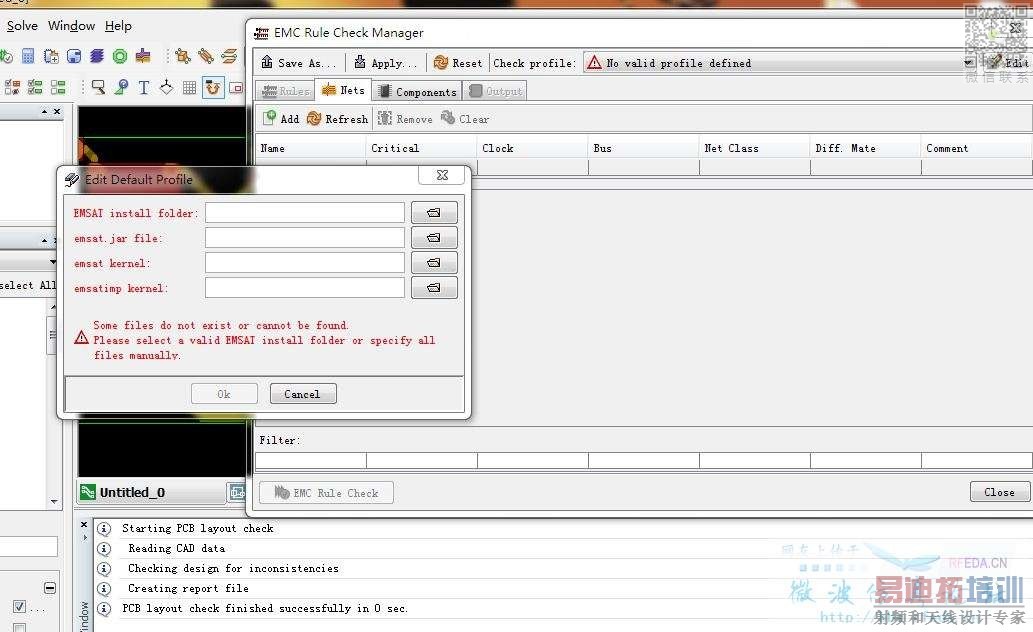Click the measure distance pin tool
This screenshot has height=632, width=1033.
121,87
